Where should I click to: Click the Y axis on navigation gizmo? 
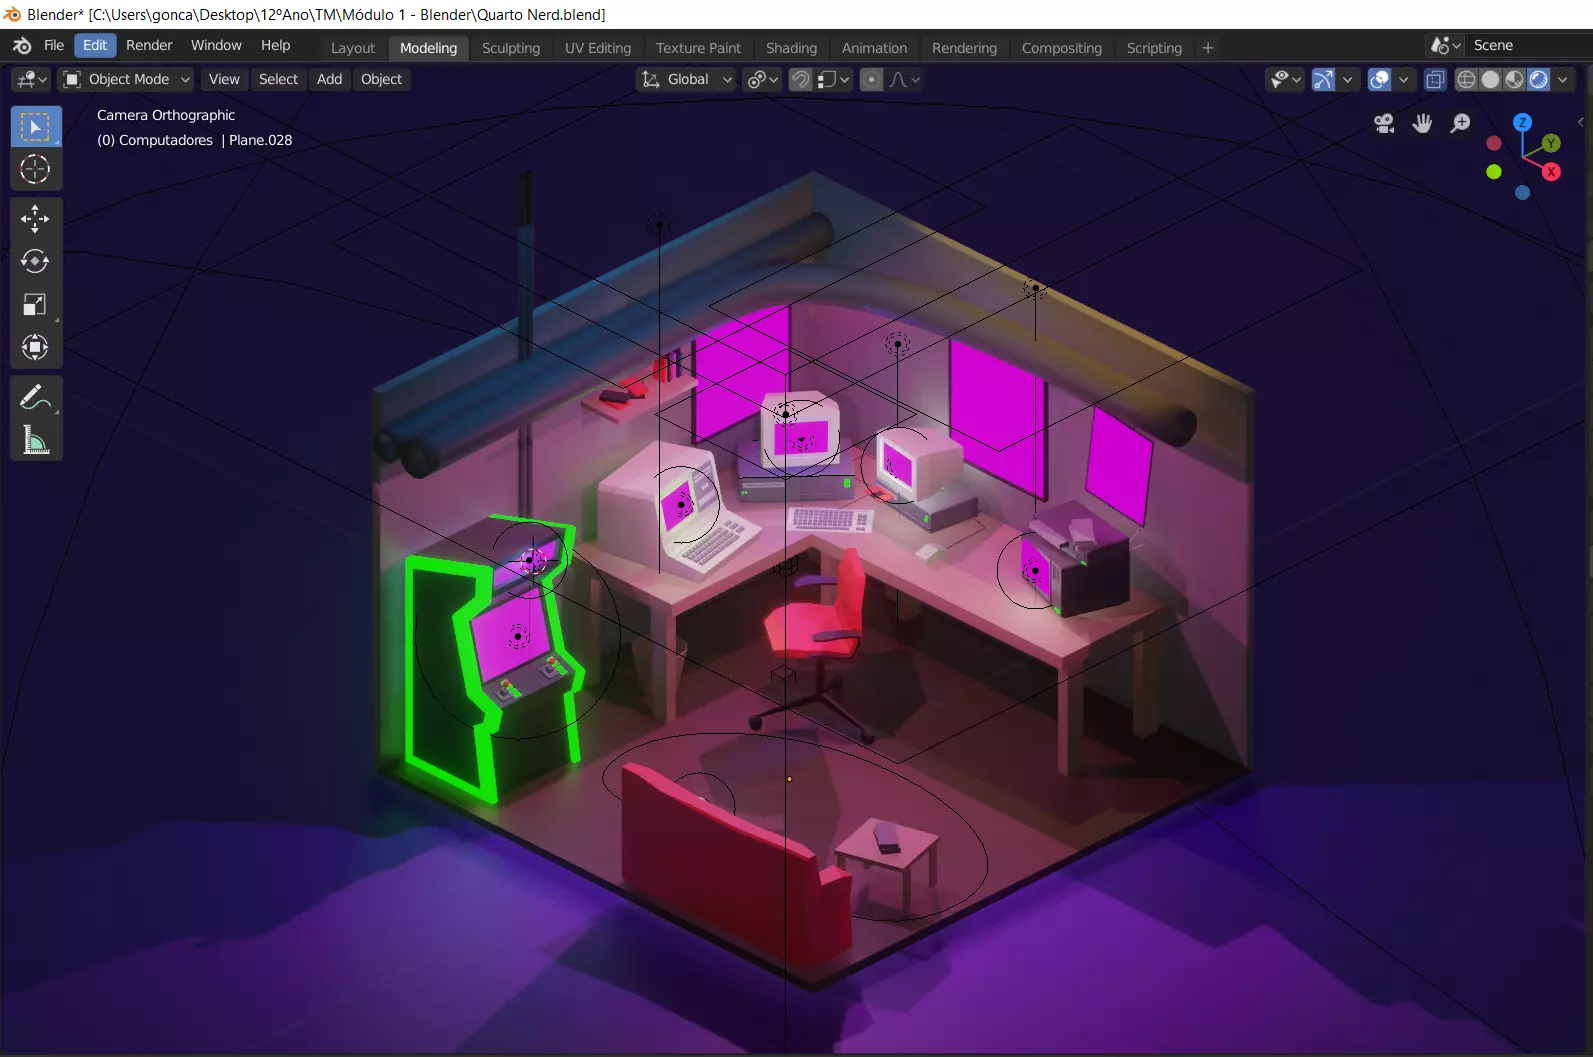point(1551,143)
